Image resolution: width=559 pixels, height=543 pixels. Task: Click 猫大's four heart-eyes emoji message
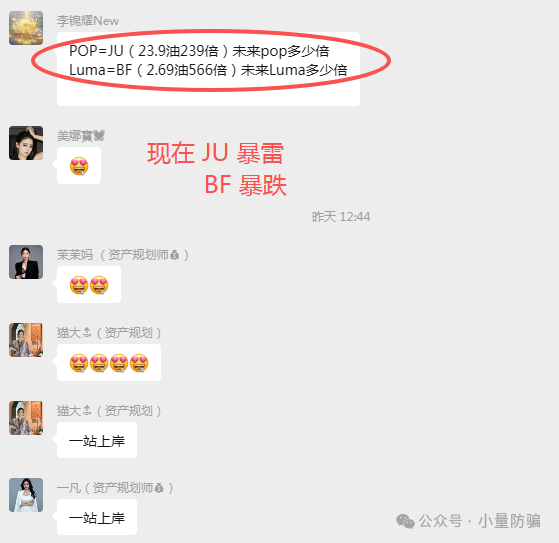pos(109,363)
